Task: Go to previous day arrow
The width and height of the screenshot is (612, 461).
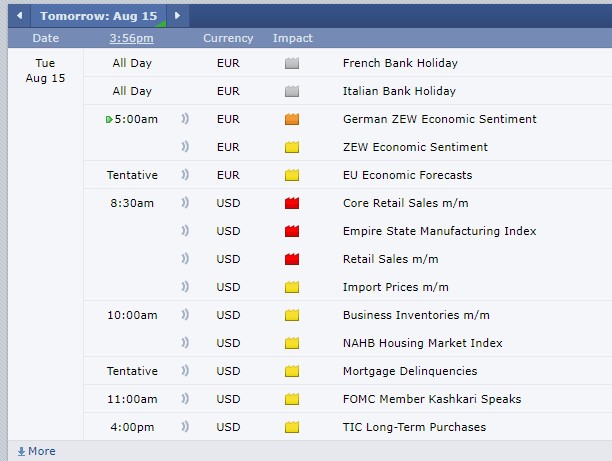Action: click(x=20, y=15)
